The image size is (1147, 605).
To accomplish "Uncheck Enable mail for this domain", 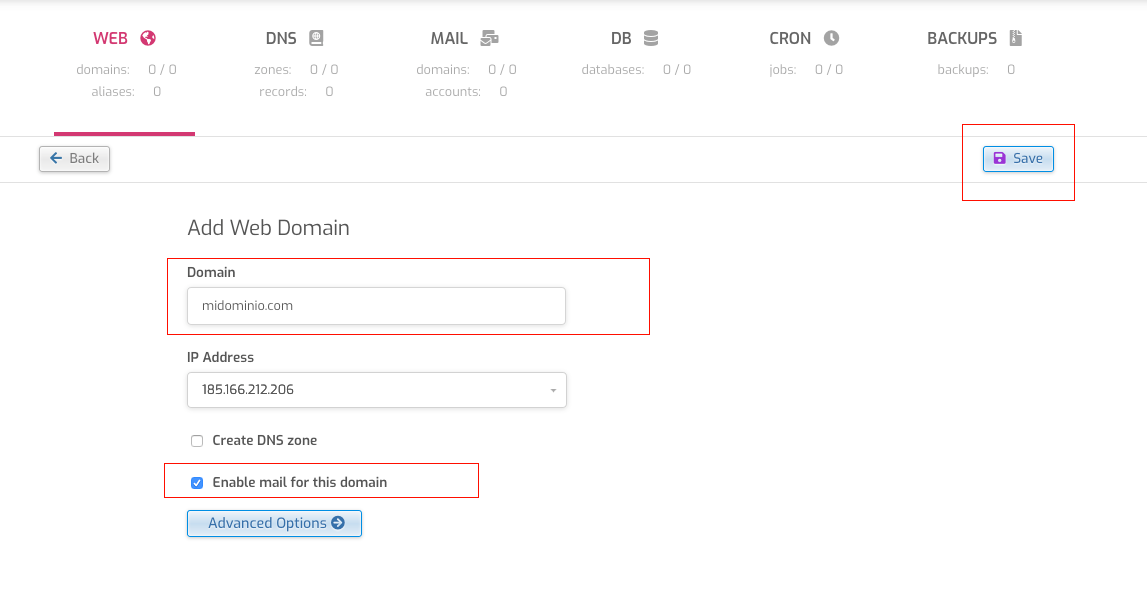I will tap(197, 483).
